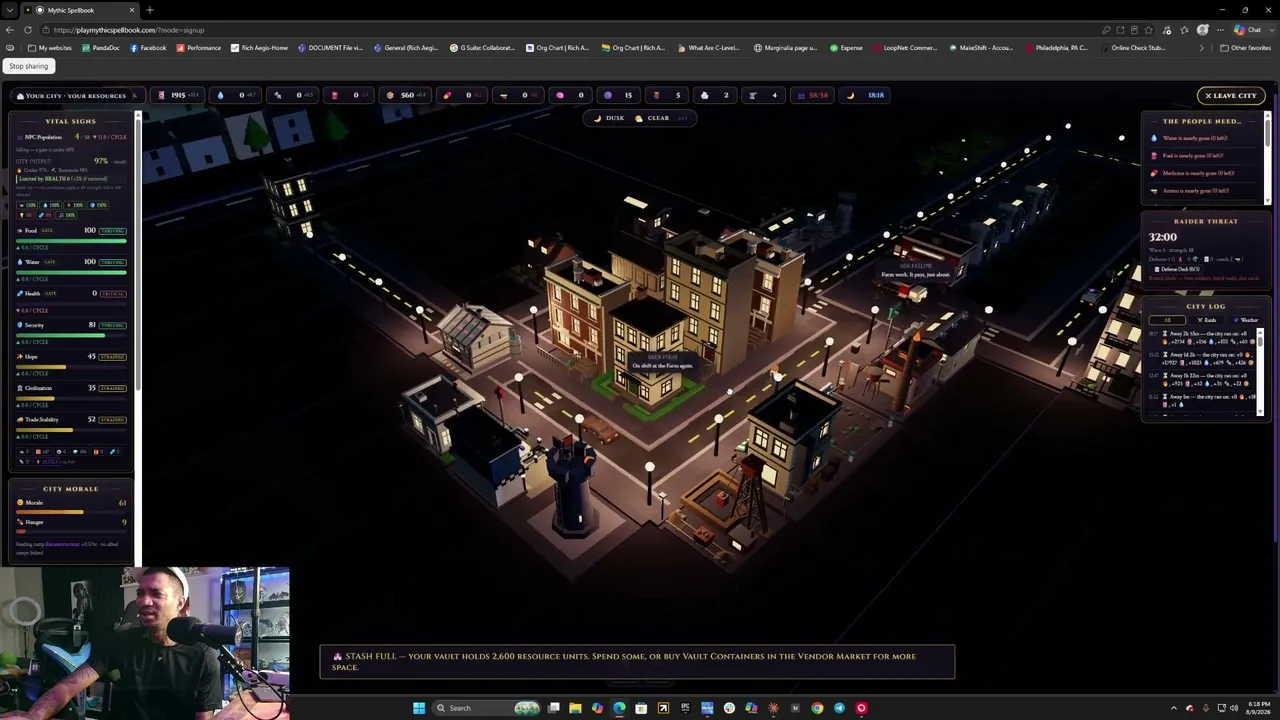
Task: Select the Raids tab in City Log
Action: 1207,320
